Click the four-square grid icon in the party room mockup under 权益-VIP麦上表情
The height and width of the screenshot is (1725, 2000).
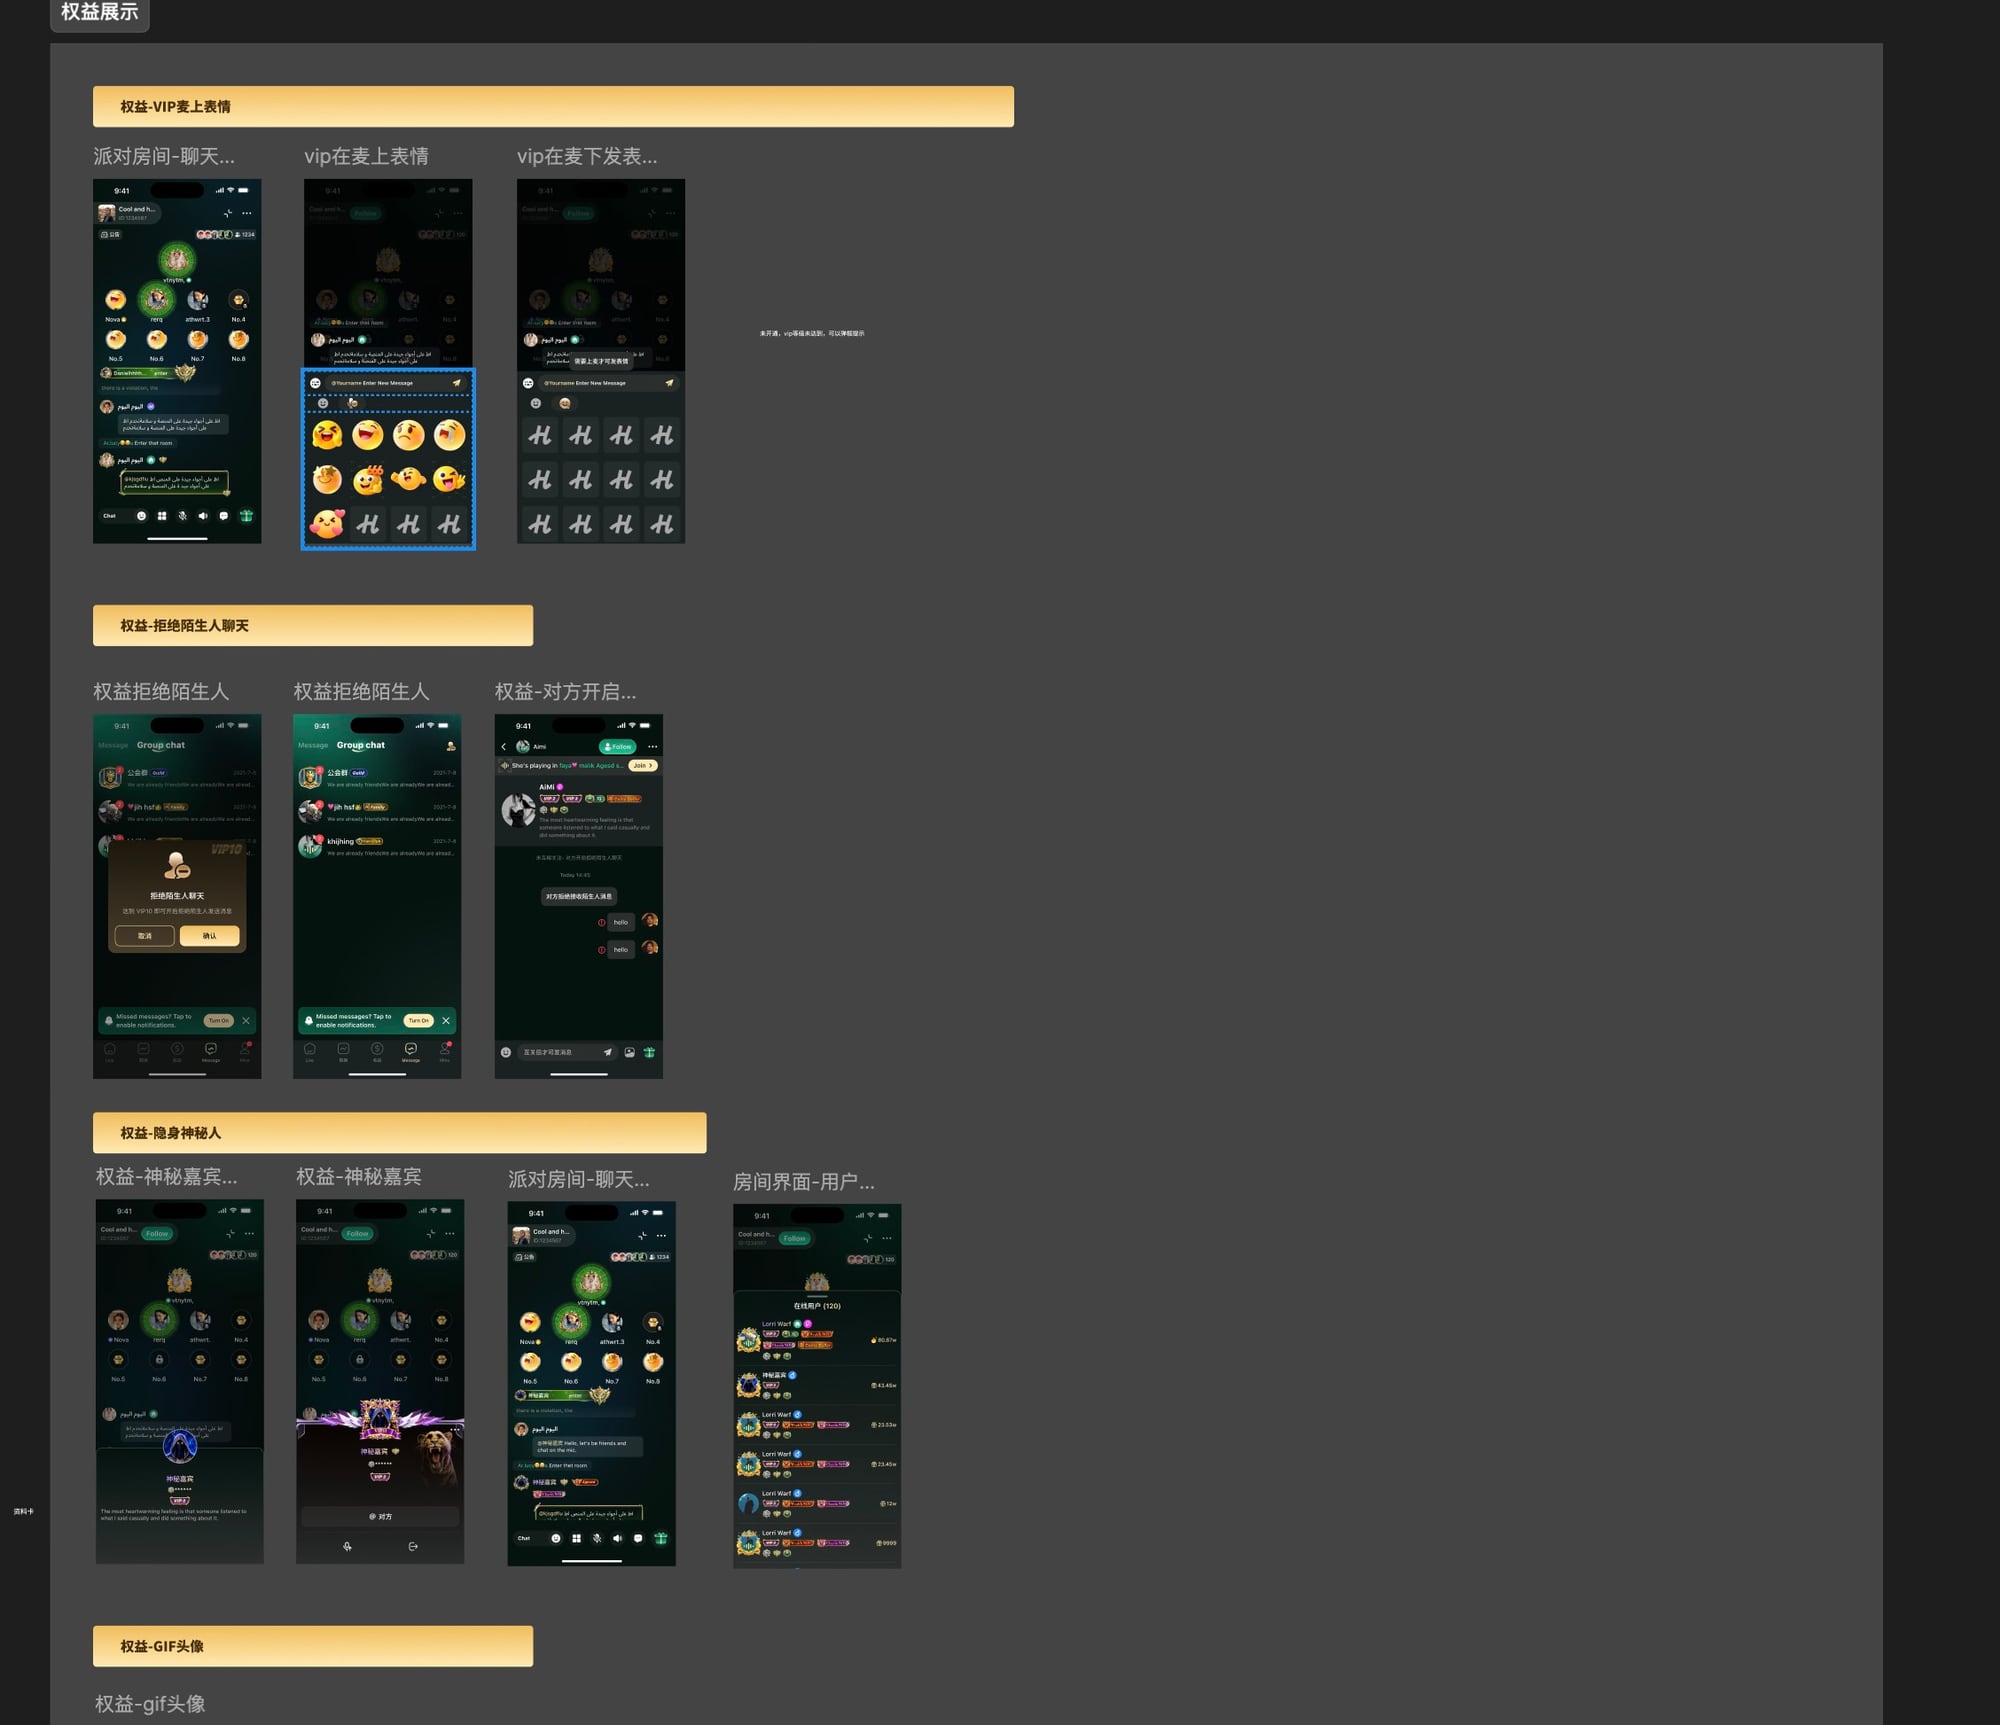[162, 516]
